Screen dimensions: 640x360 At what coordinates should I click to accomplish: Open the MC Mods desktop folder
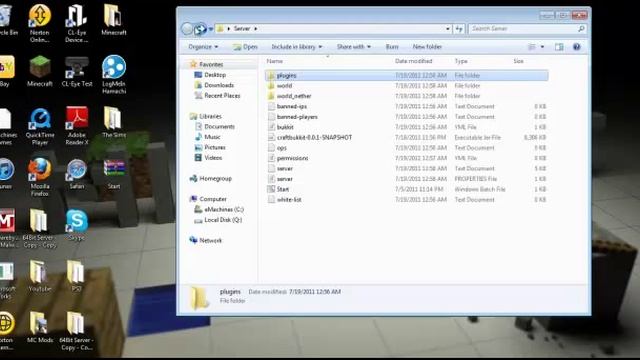pos(40,327)
